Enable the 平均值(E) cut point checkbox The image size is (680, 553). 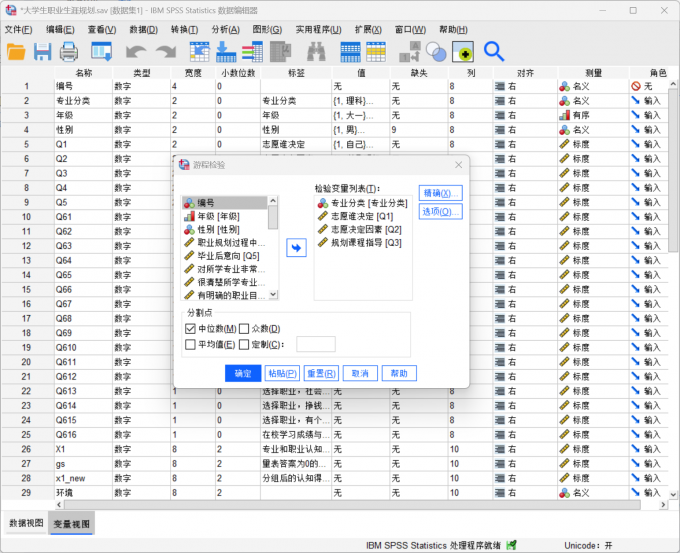pyautogui.click(x=190, y=344)
